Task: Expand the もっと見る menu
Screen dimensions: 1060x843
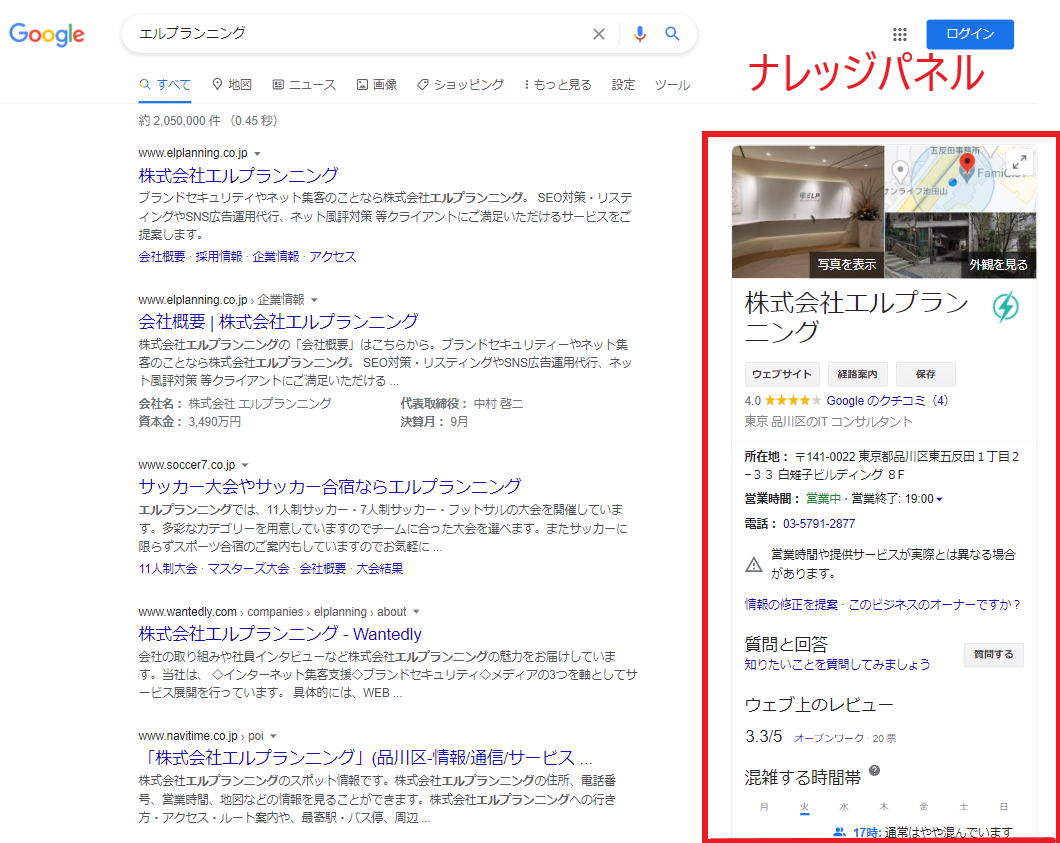Action: (558, 85)
